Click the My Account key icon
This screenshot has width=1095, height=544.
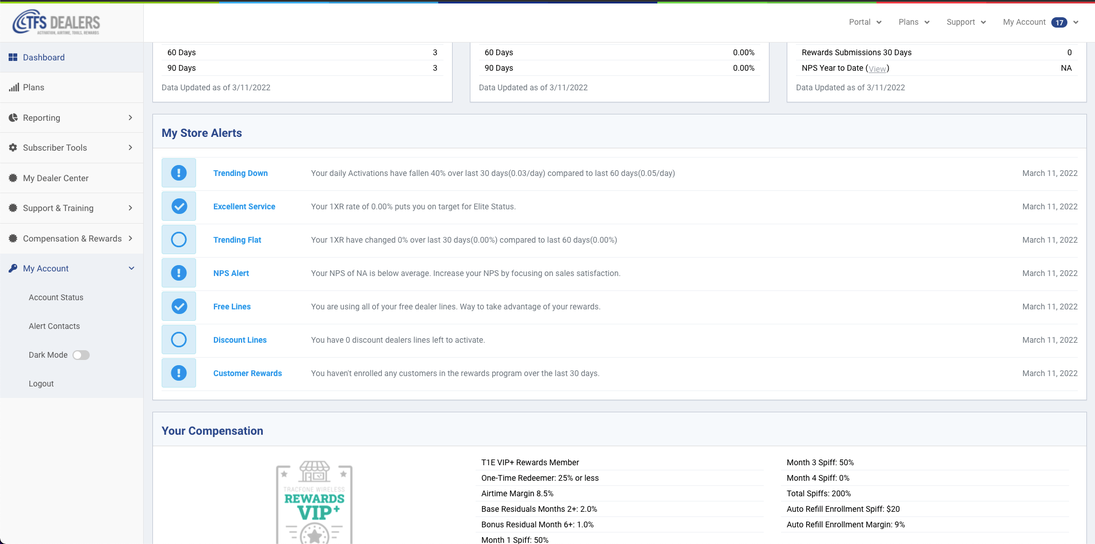(x=13, y=268)
